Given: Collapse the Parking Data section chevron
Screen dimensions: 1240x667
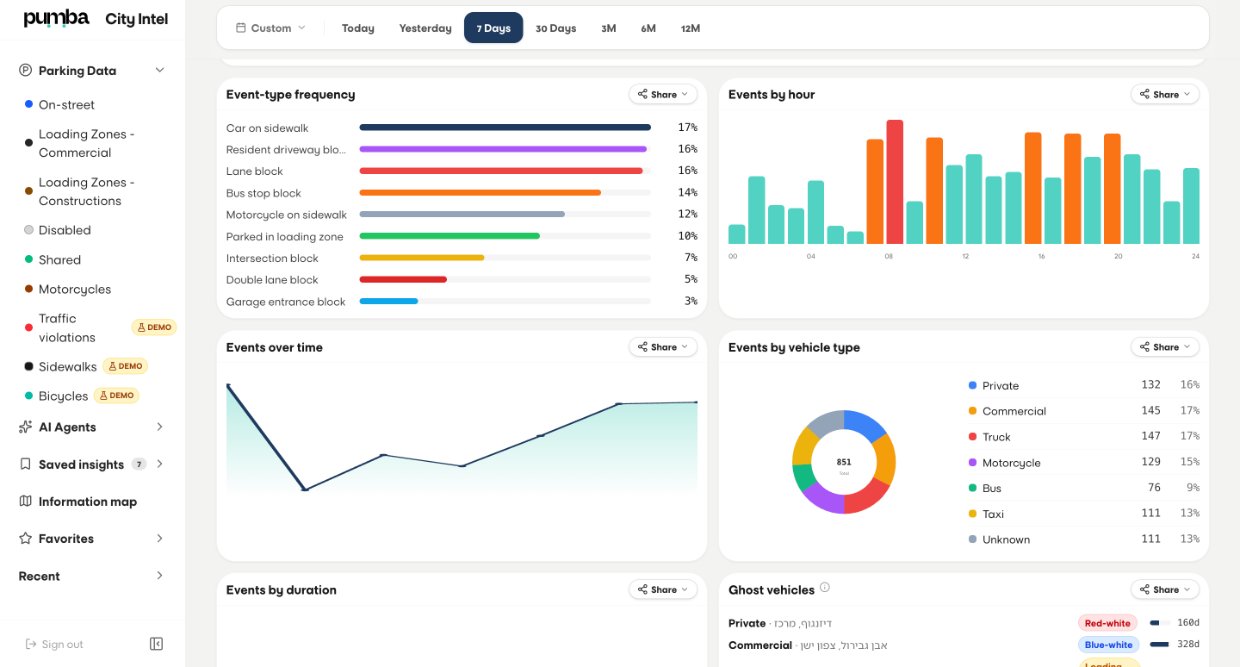Looking at the screenshot, I should click(159, 70).
